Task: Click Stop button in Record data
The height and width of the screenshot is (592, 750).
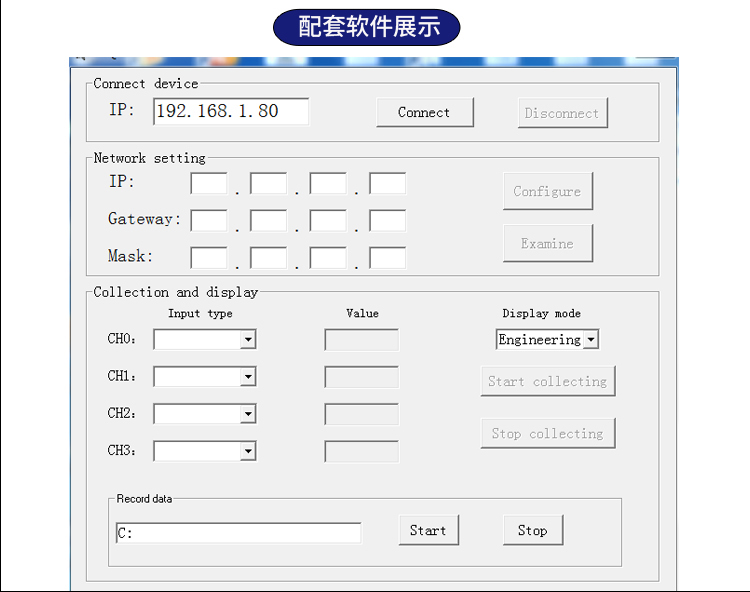Action: (533, 530)
